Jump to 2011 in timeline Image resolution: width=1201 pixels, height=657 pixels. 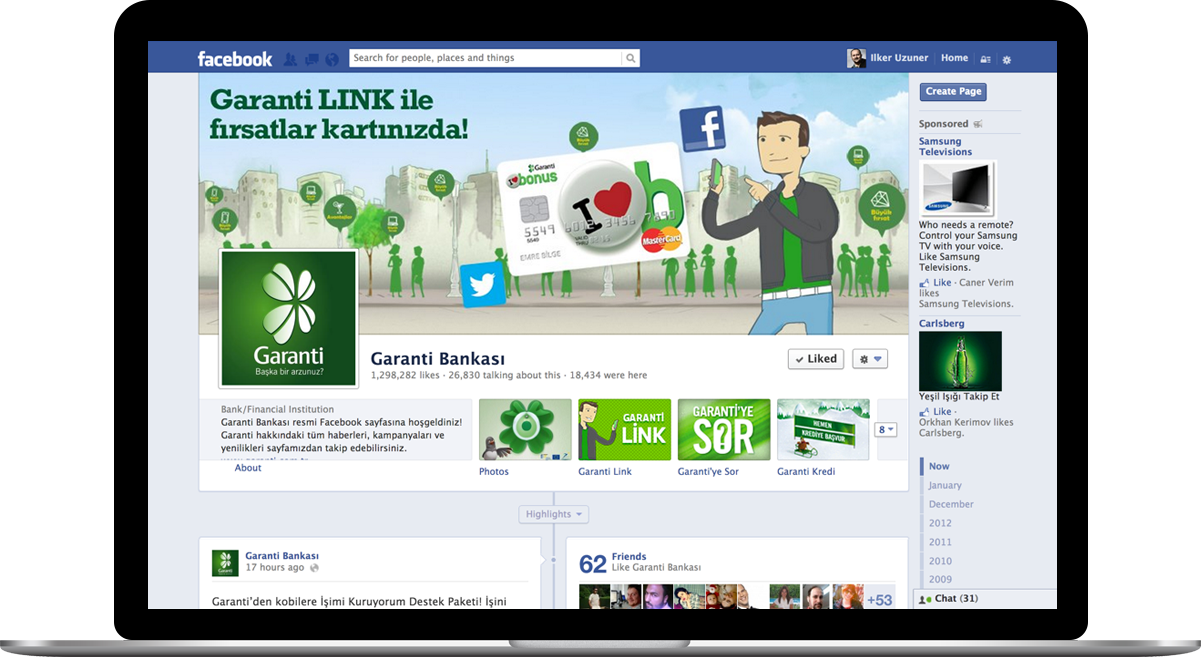tap(940, 543)
